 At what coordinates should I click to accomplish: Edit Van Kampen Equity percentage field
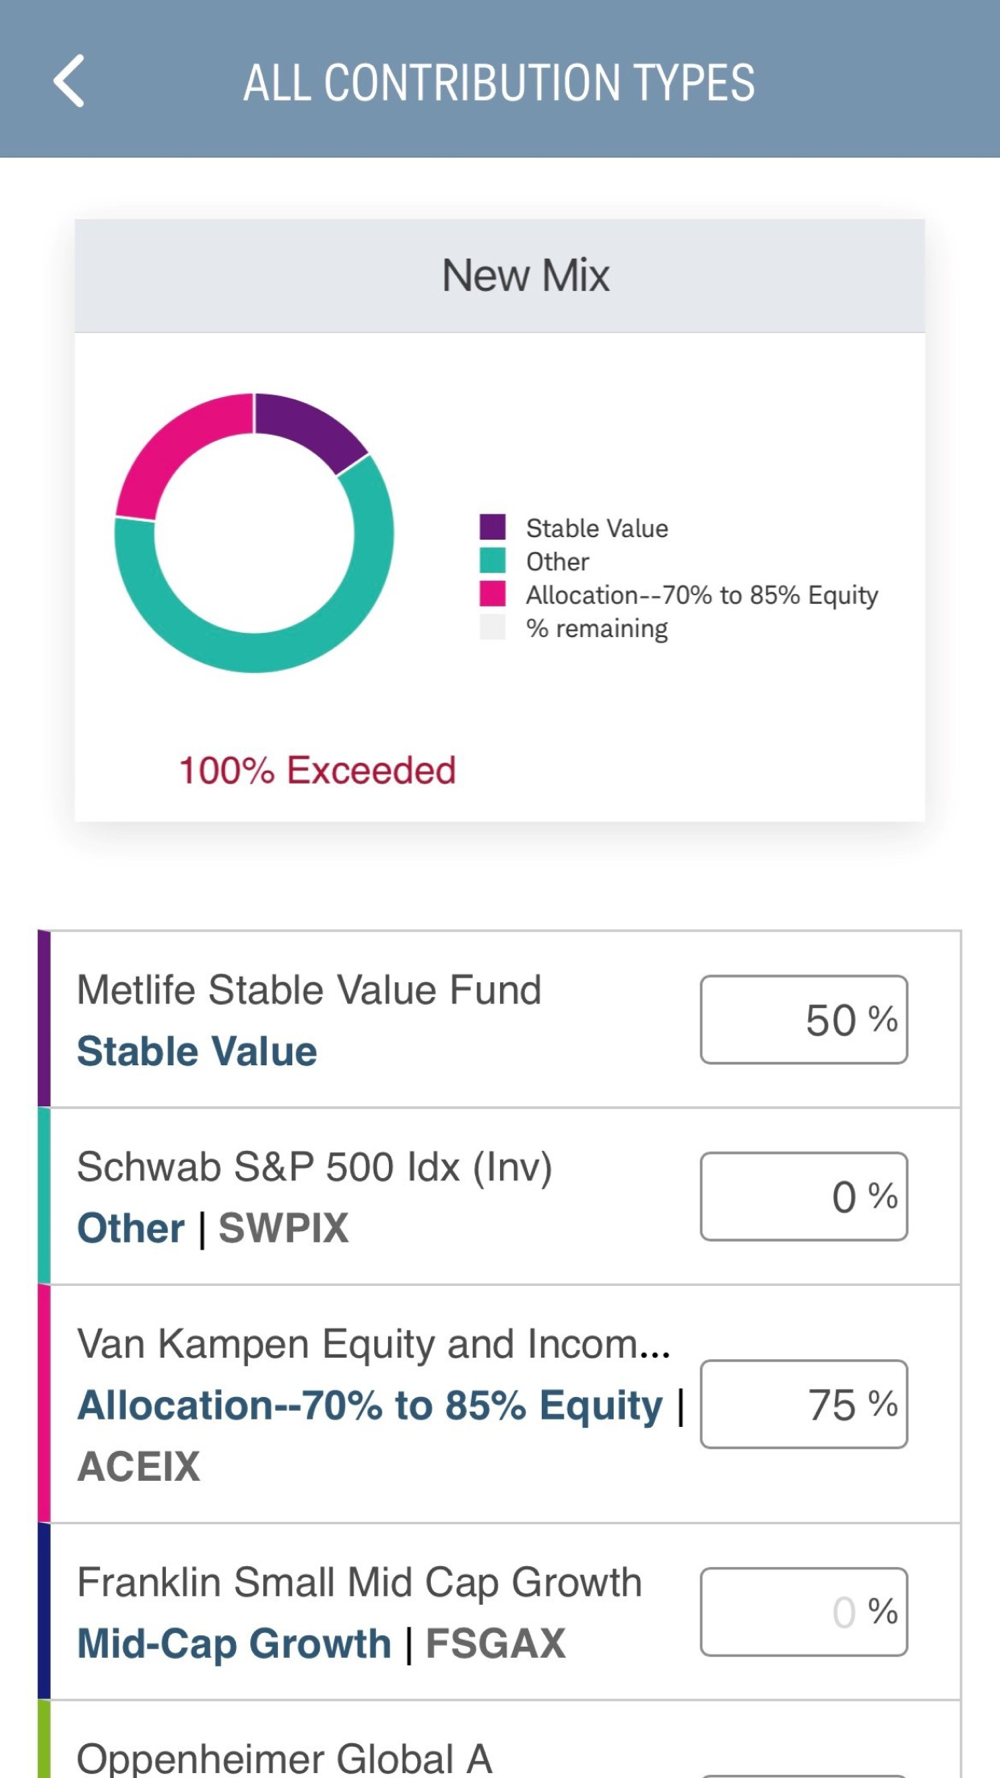(803, 1404)
